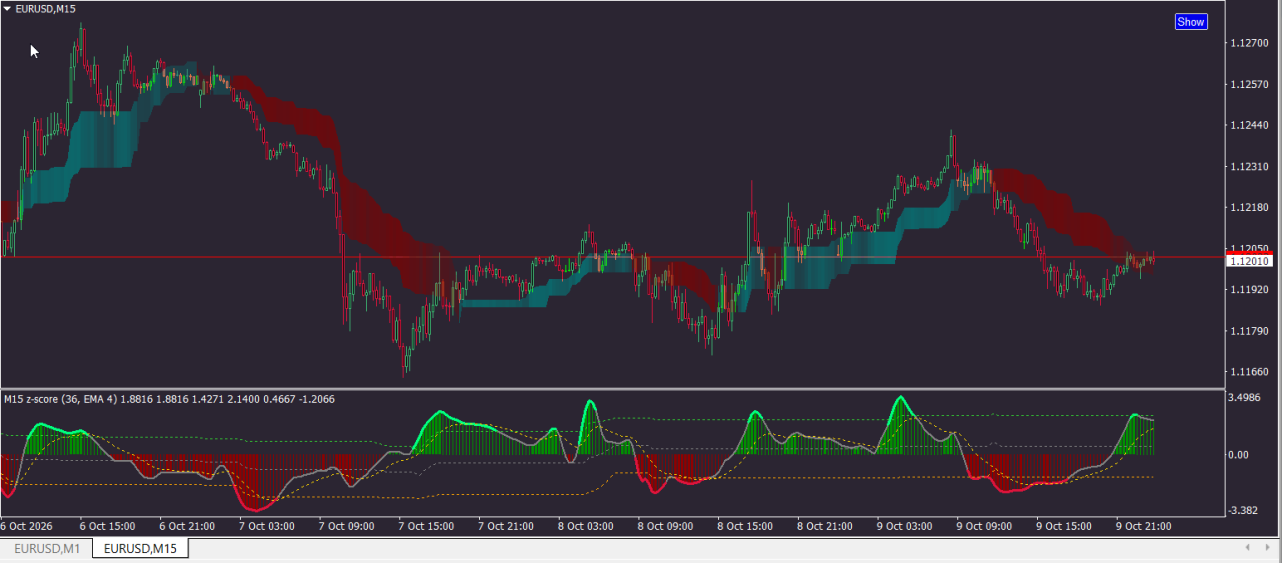Viewport: 1282px width, 563px height.
Task: Click the 1.12570 price axis label
Action: coord(1250,84)
